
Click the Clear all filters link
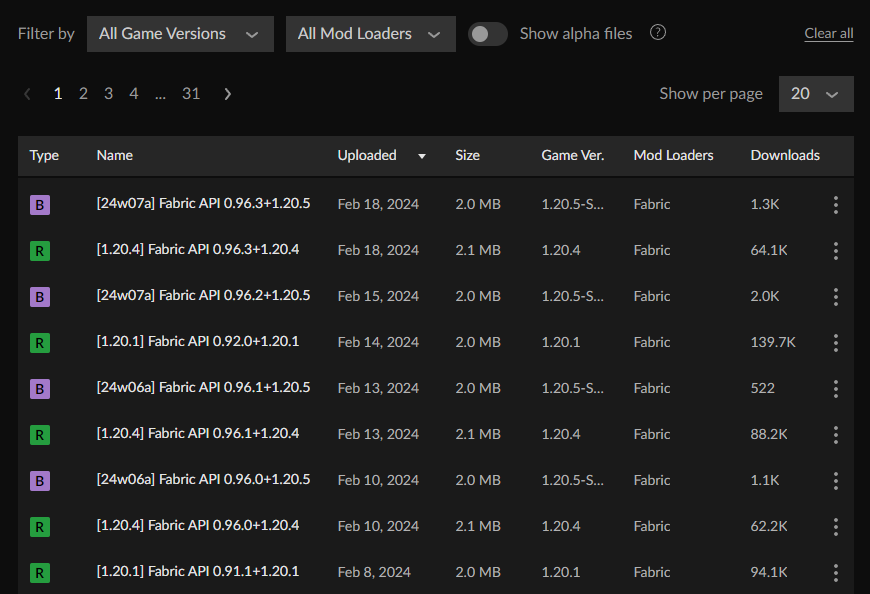click(x=829, y=33)
